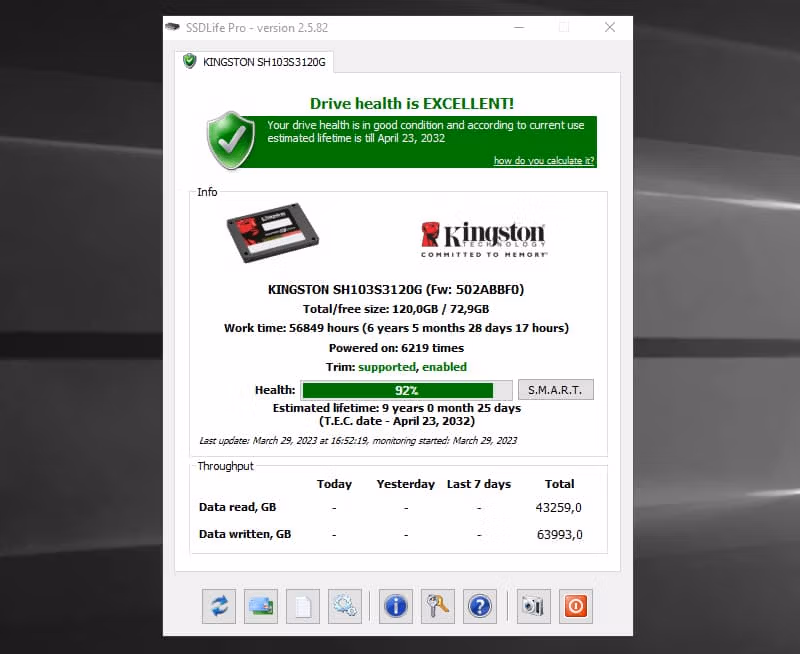Click the 92% health progress bar
Screen dimensions: 800x654
click(406, 390)
